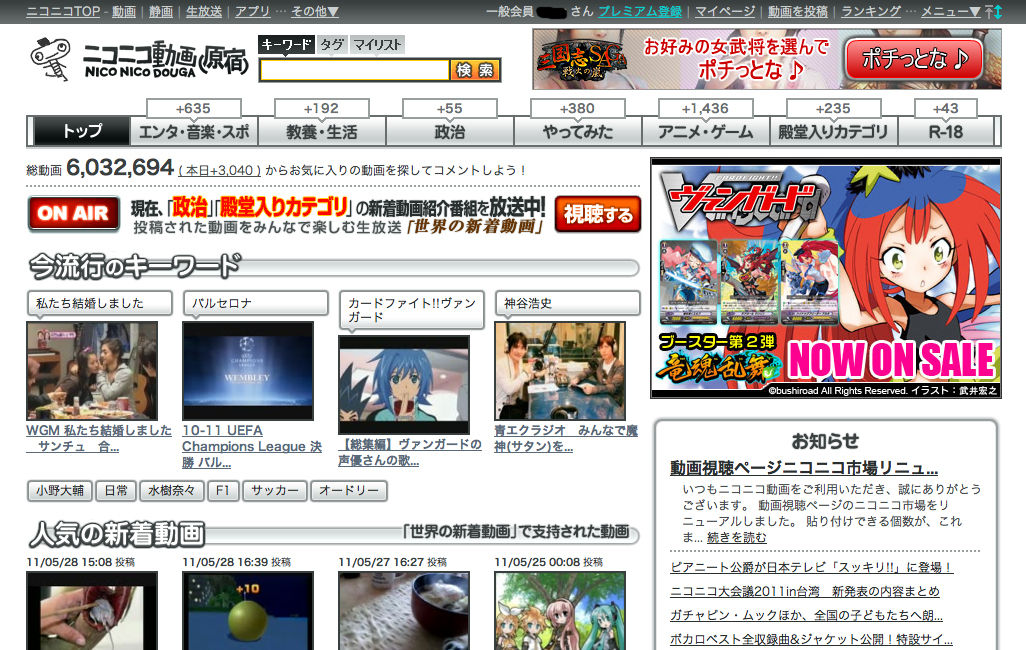Click the Vanguard NOW ON SALE ad

[x=826, y=278]
